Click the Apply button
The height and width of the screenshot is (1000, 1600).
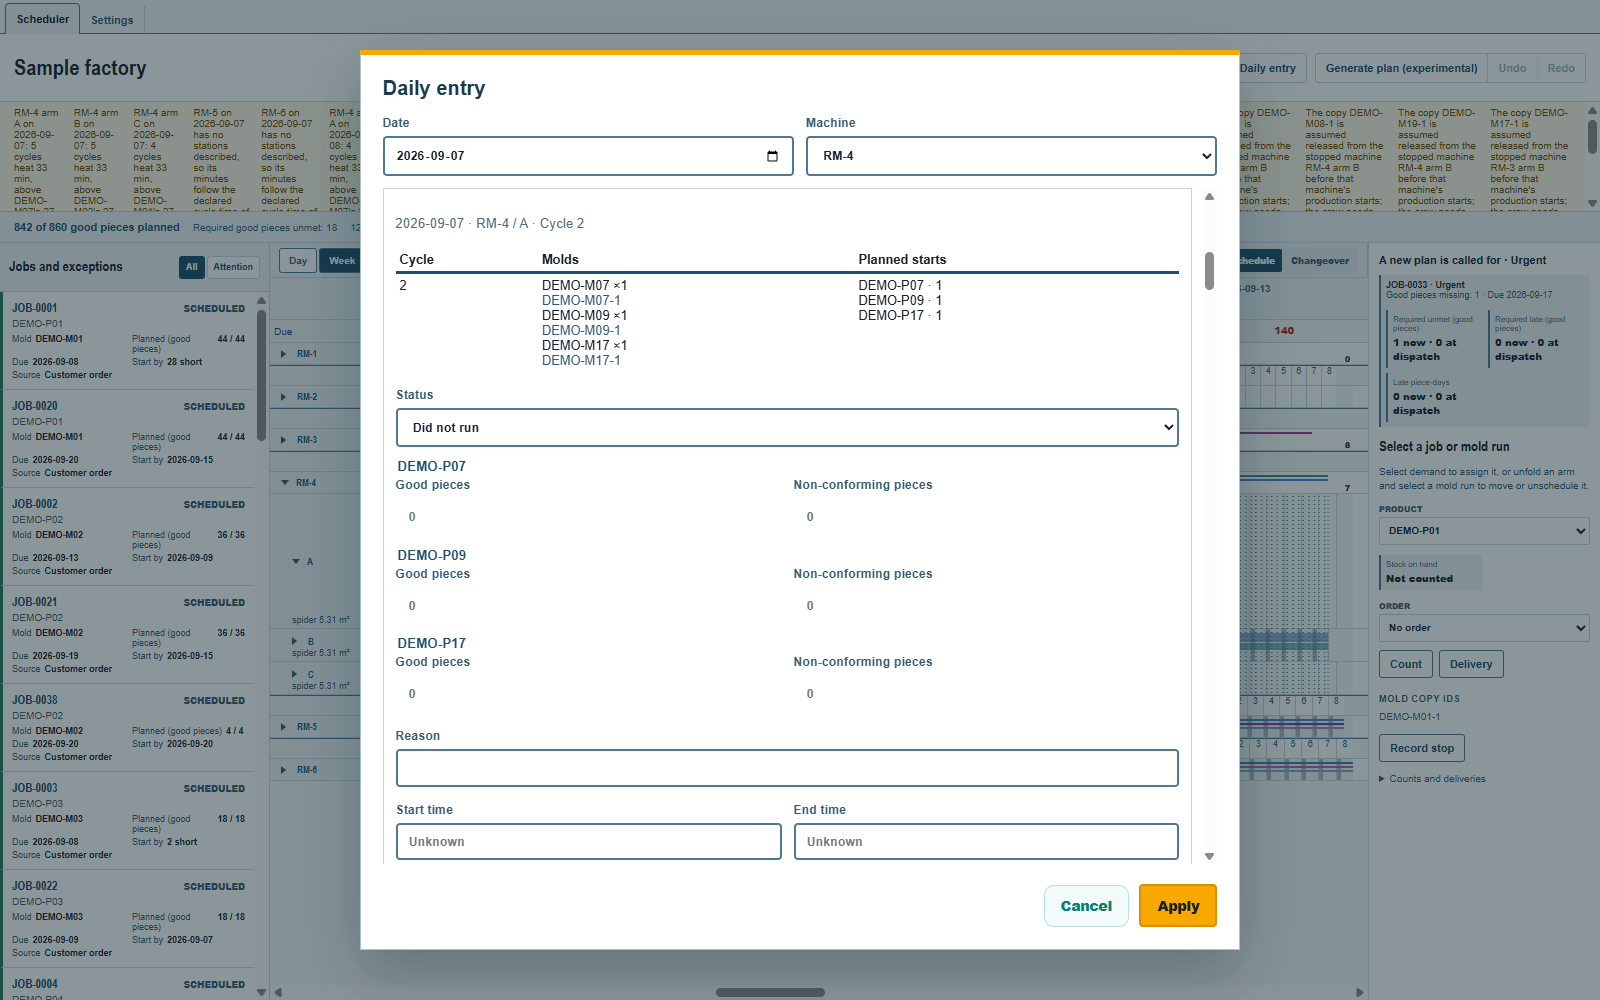click(x=1178, y=906)
